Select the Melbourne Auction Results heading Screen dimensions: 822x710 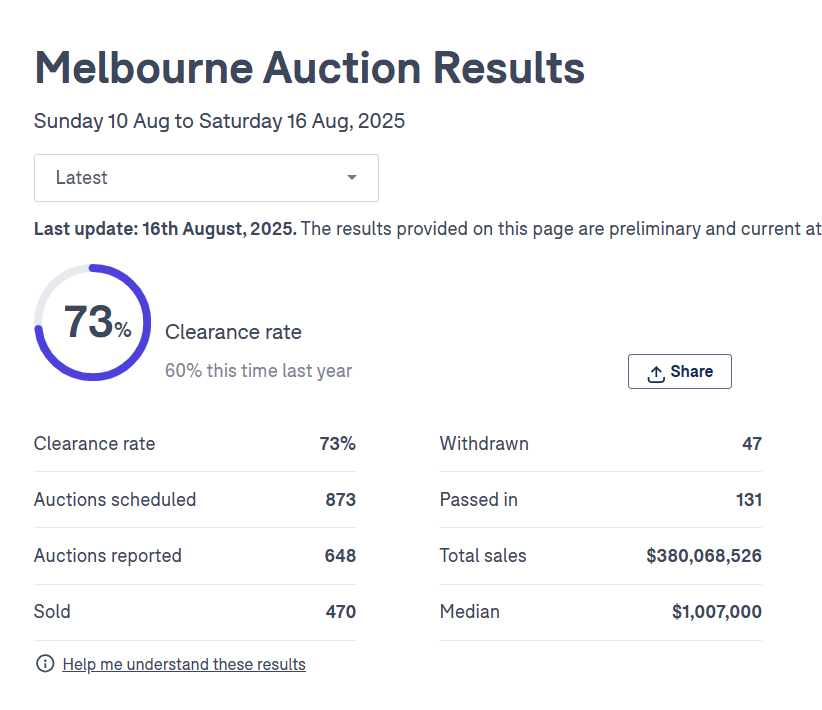[x=309, y=69]
